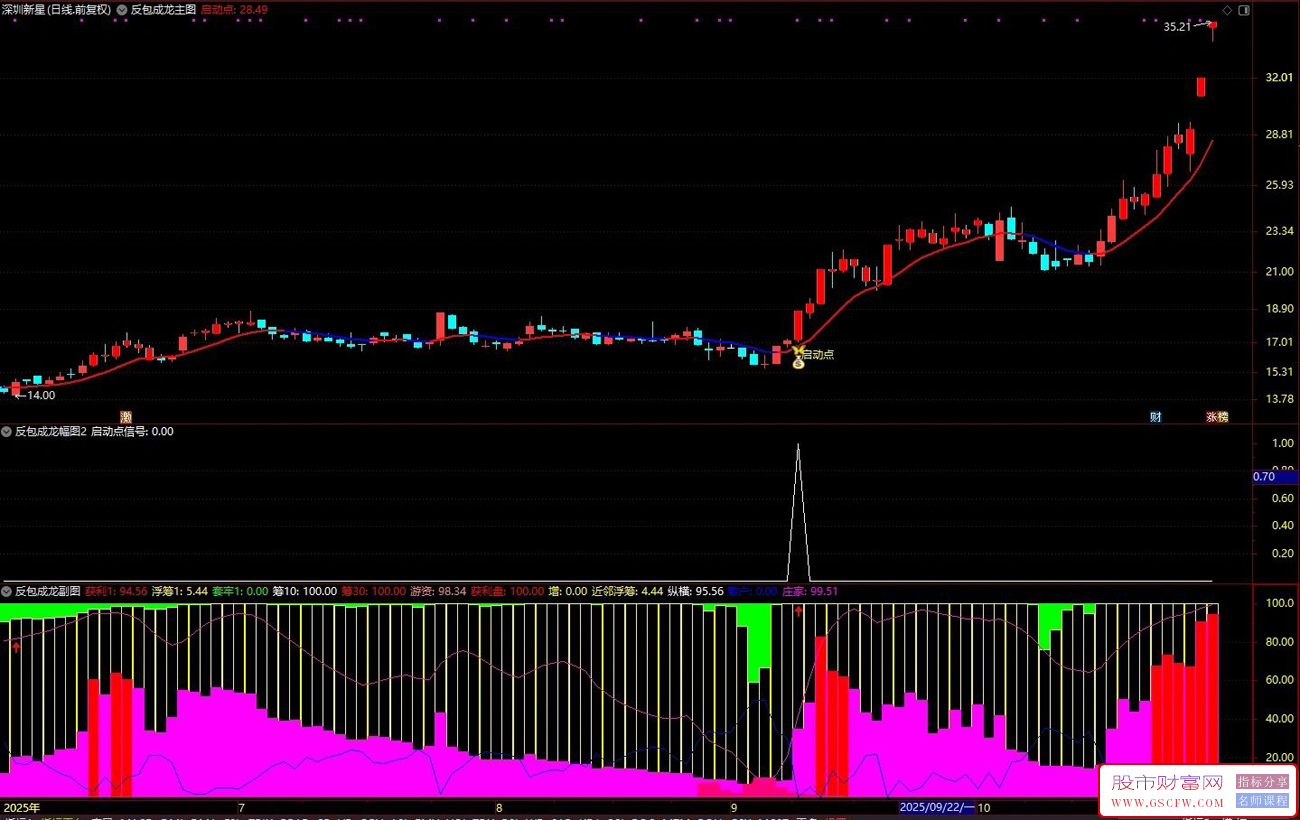Click the 反包成龙幅图2 indicator name

51,432
